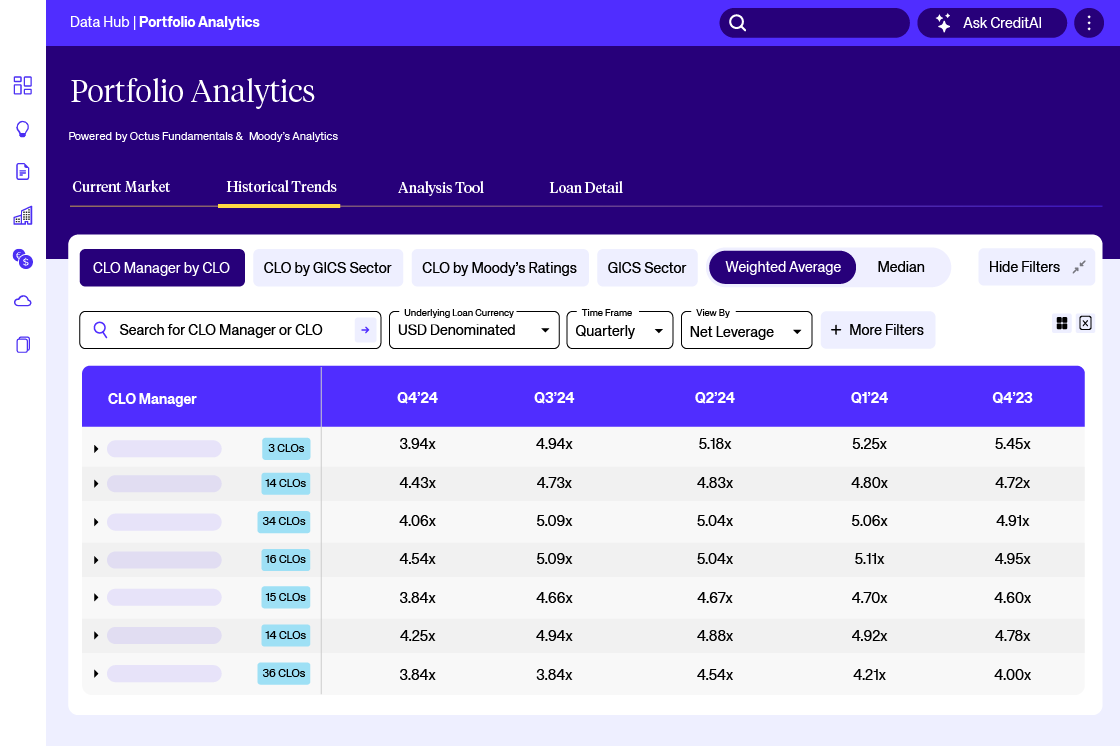Click the Q4'23 column header
This screenshot has width=1120, height=746.
[1012, 398]
